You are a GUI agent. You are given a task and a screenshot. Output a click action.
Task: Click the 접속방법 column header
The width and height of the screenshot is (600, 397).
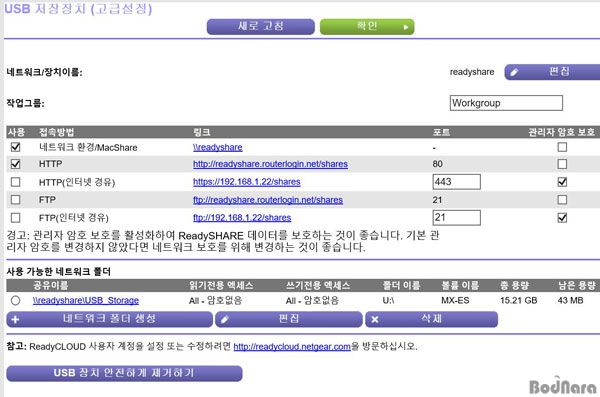[x=56, y=132]
